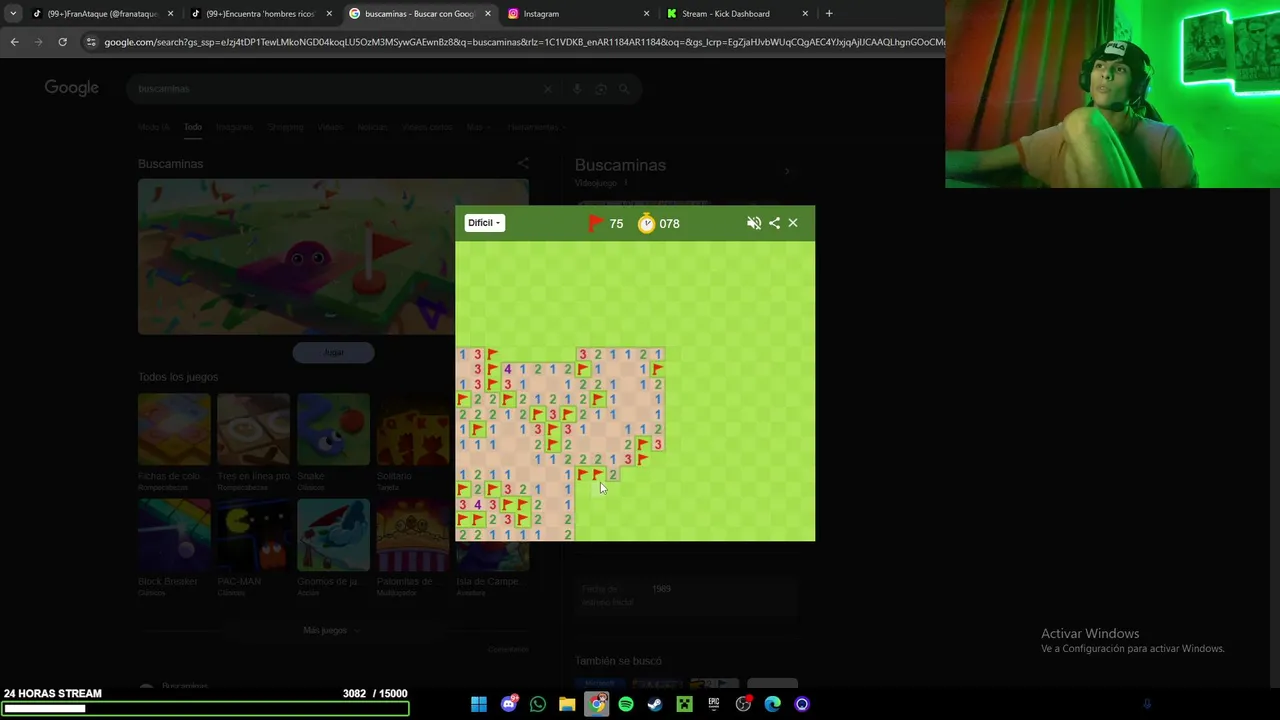Go back in browser history
Screen dimensions: 1280x720
14,42
